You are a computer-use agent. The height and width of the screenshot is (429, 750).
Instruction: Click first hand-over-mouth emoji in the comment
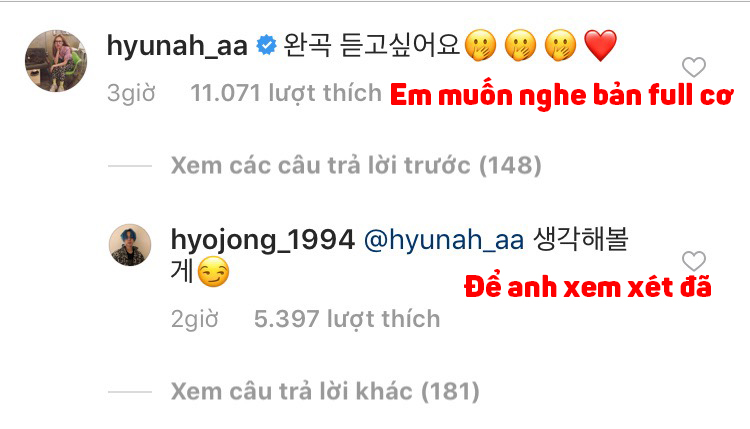[x=481, y=45]
